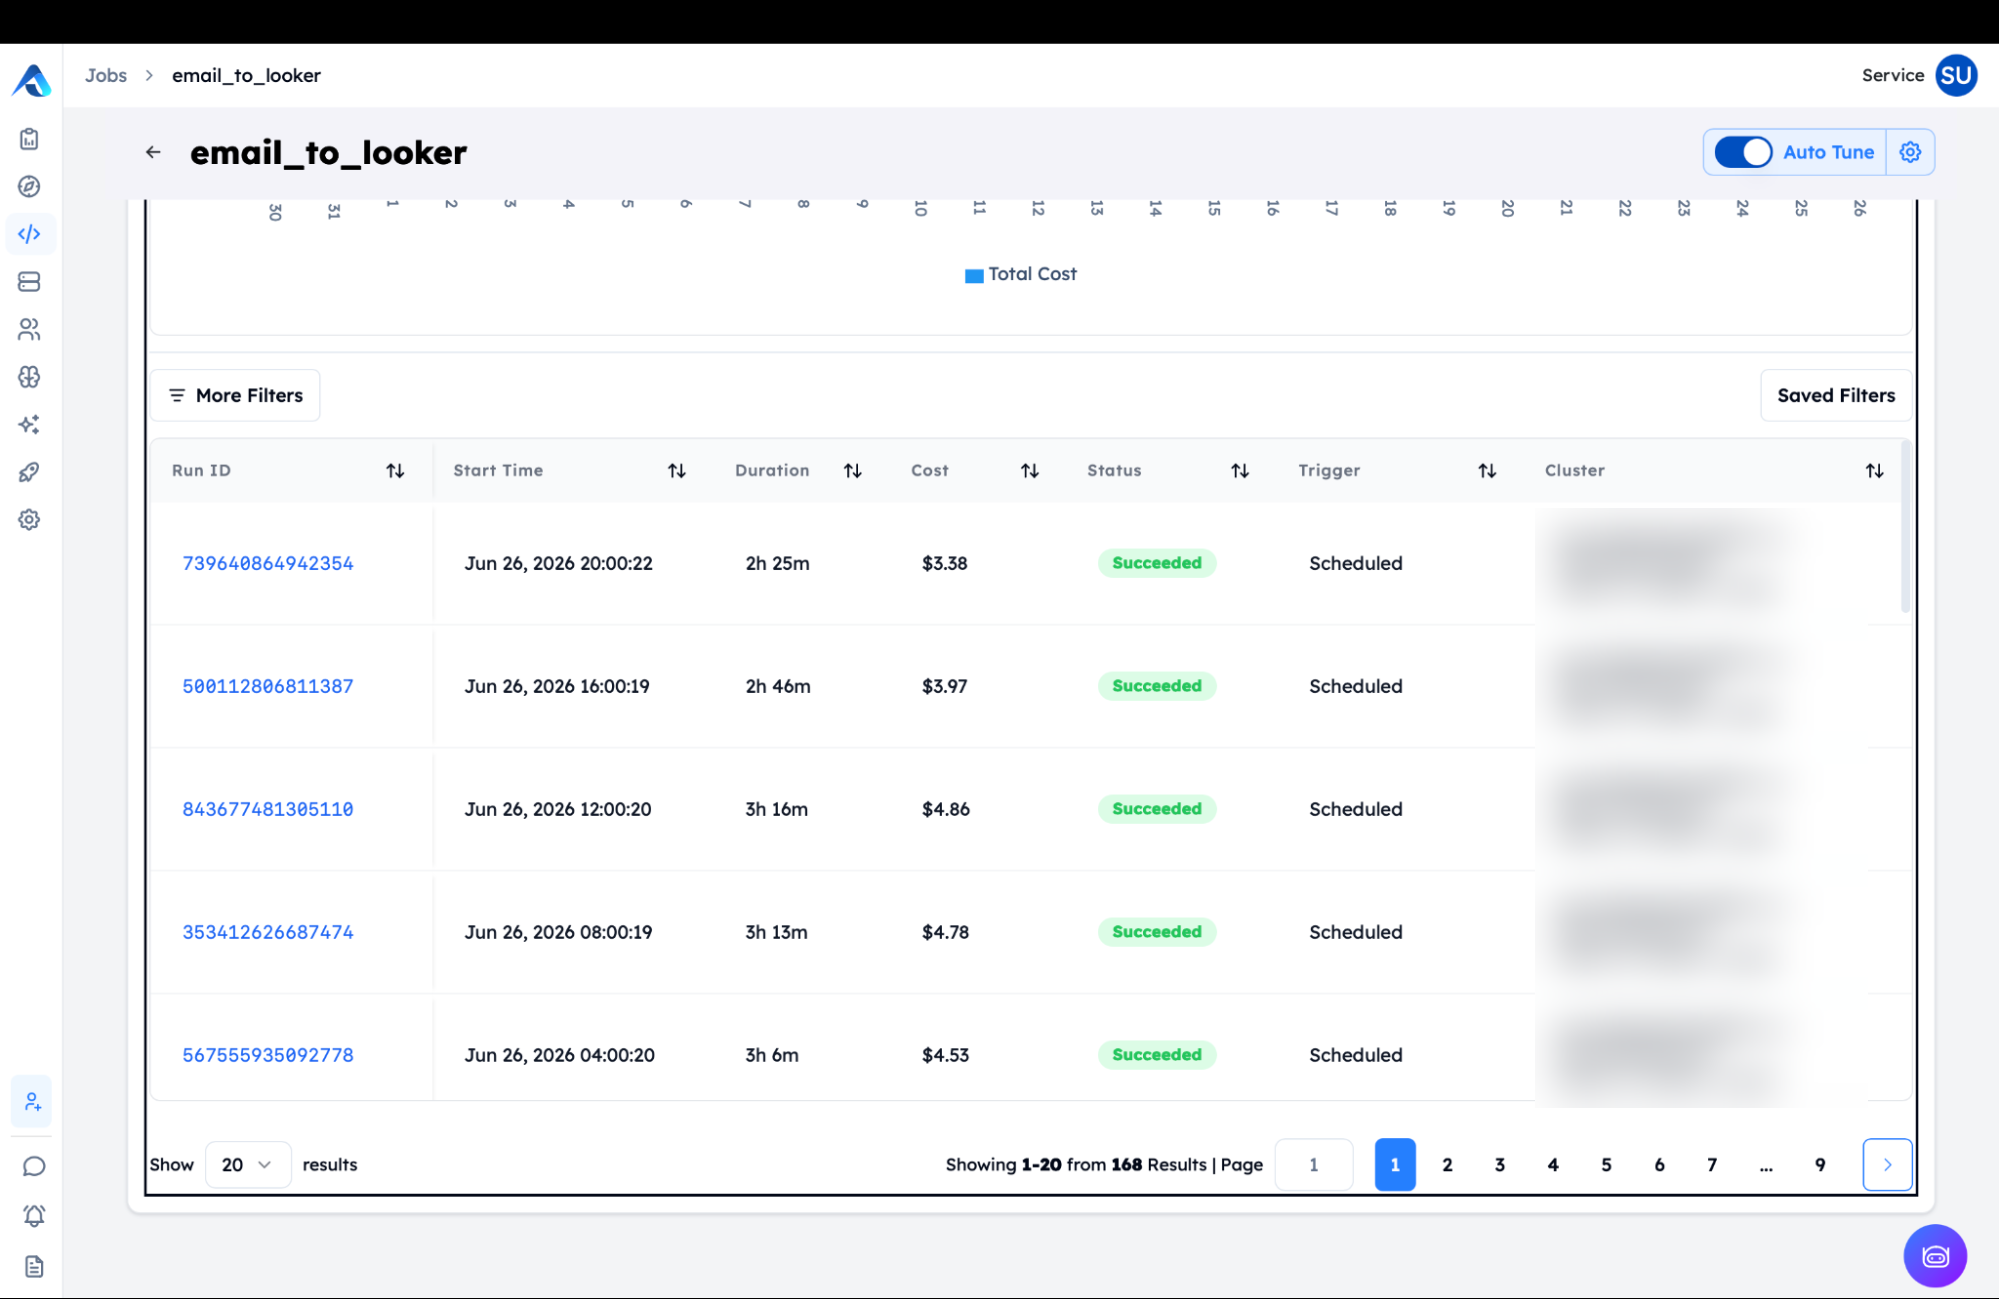The image size is (1999, 1299).
Task: Go to next results page arrow
Action: 1887,1165
